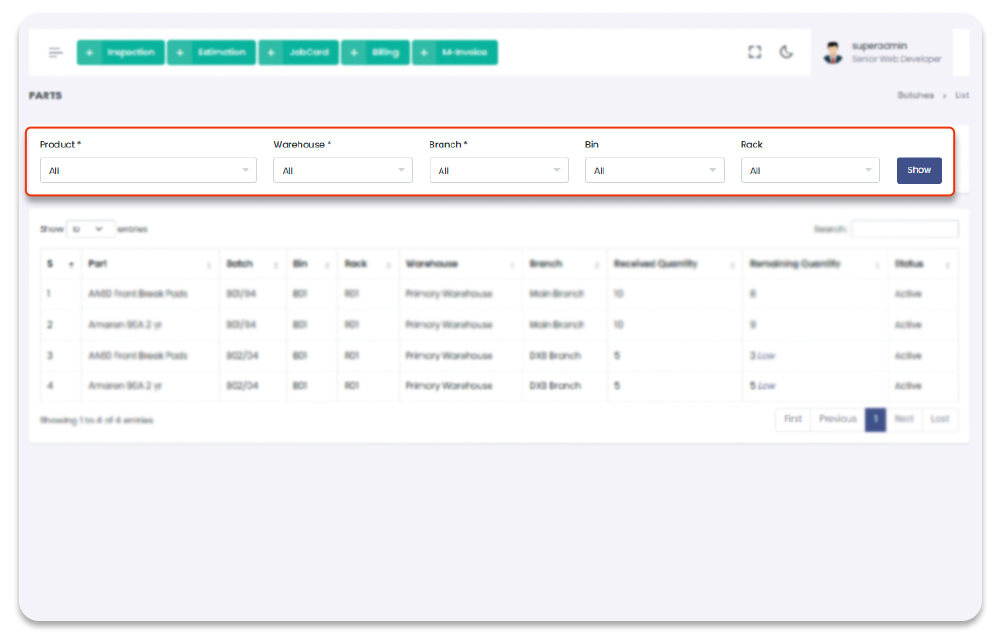Sort table by Status column
The width and height of the screenshot is (1000, 633).
(922, 264)
